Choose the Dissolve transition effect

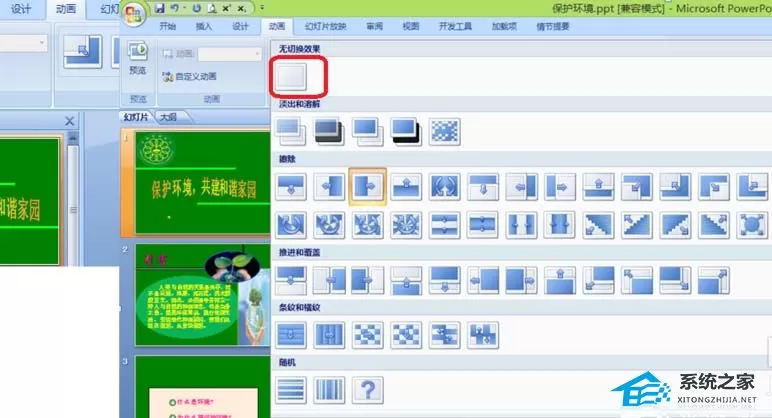coord(445,132)
